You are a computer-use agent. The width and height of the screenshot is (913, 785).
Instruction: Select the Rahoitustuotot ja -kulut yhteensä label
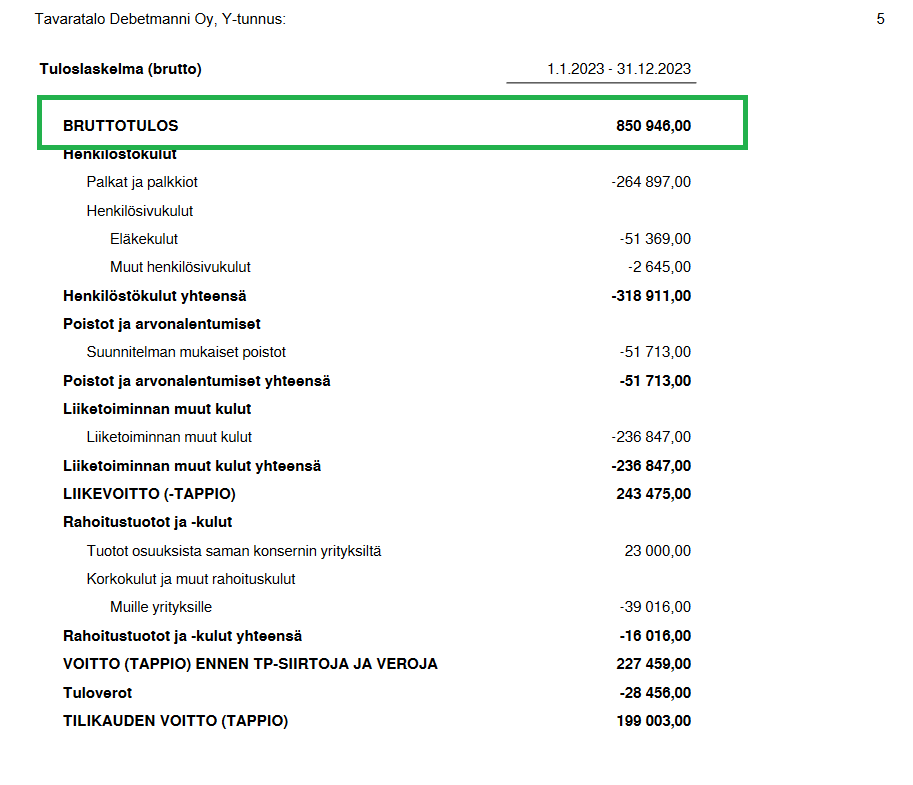pyautogui.click(x=183, y=636)
